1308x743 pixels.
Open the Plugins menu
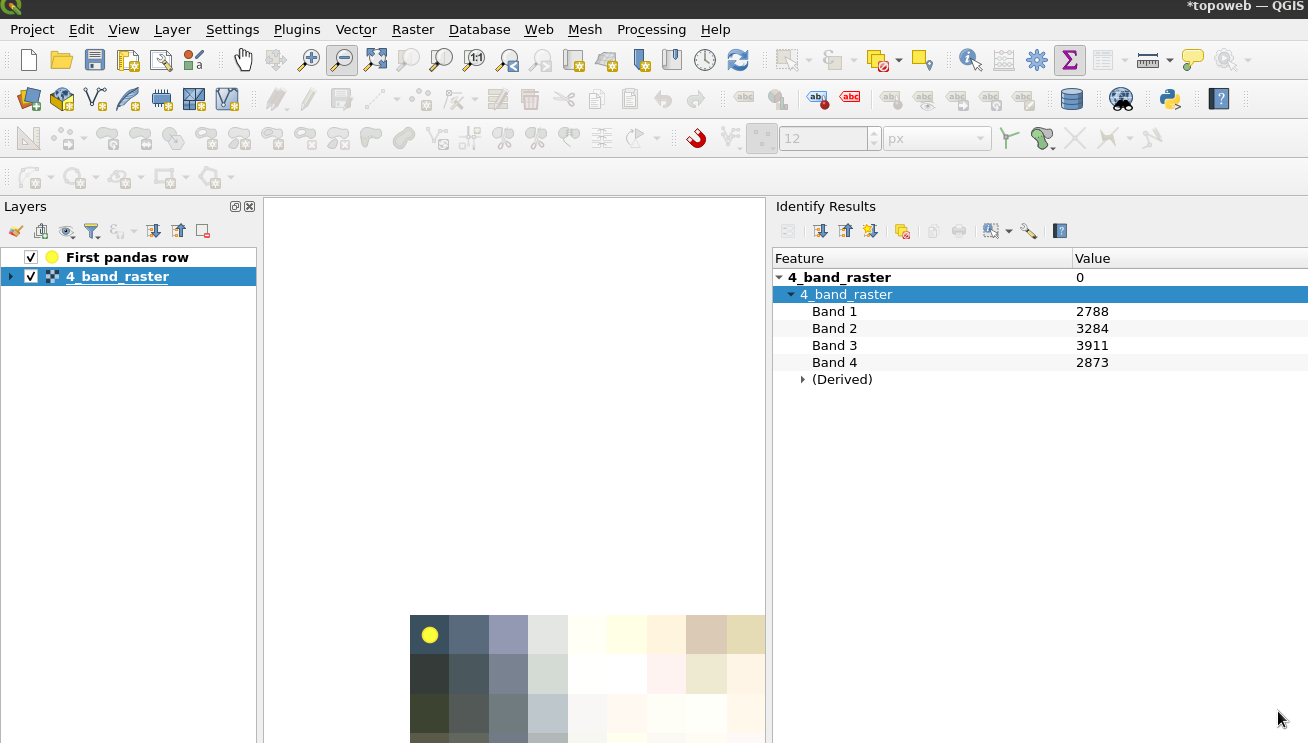pos(297,29)
